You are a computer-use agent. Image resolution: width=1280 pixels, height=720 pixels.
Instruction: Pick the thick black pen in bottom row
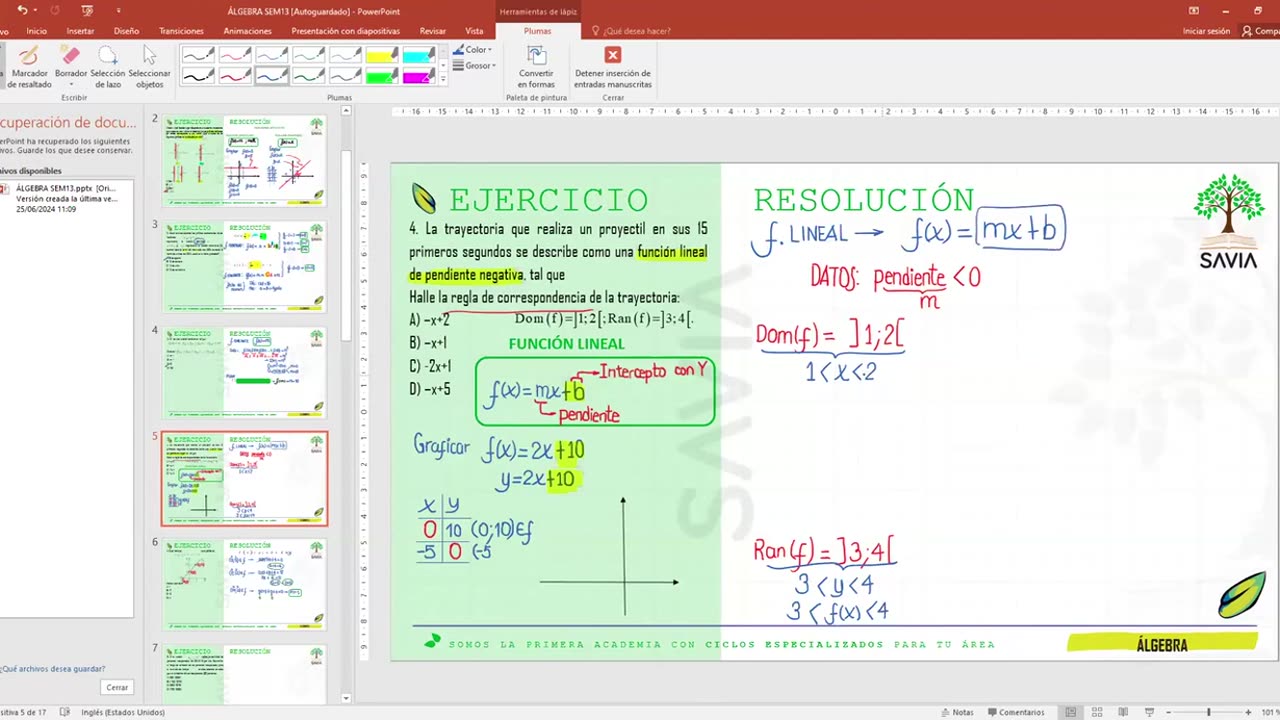[x=198, y=75]
